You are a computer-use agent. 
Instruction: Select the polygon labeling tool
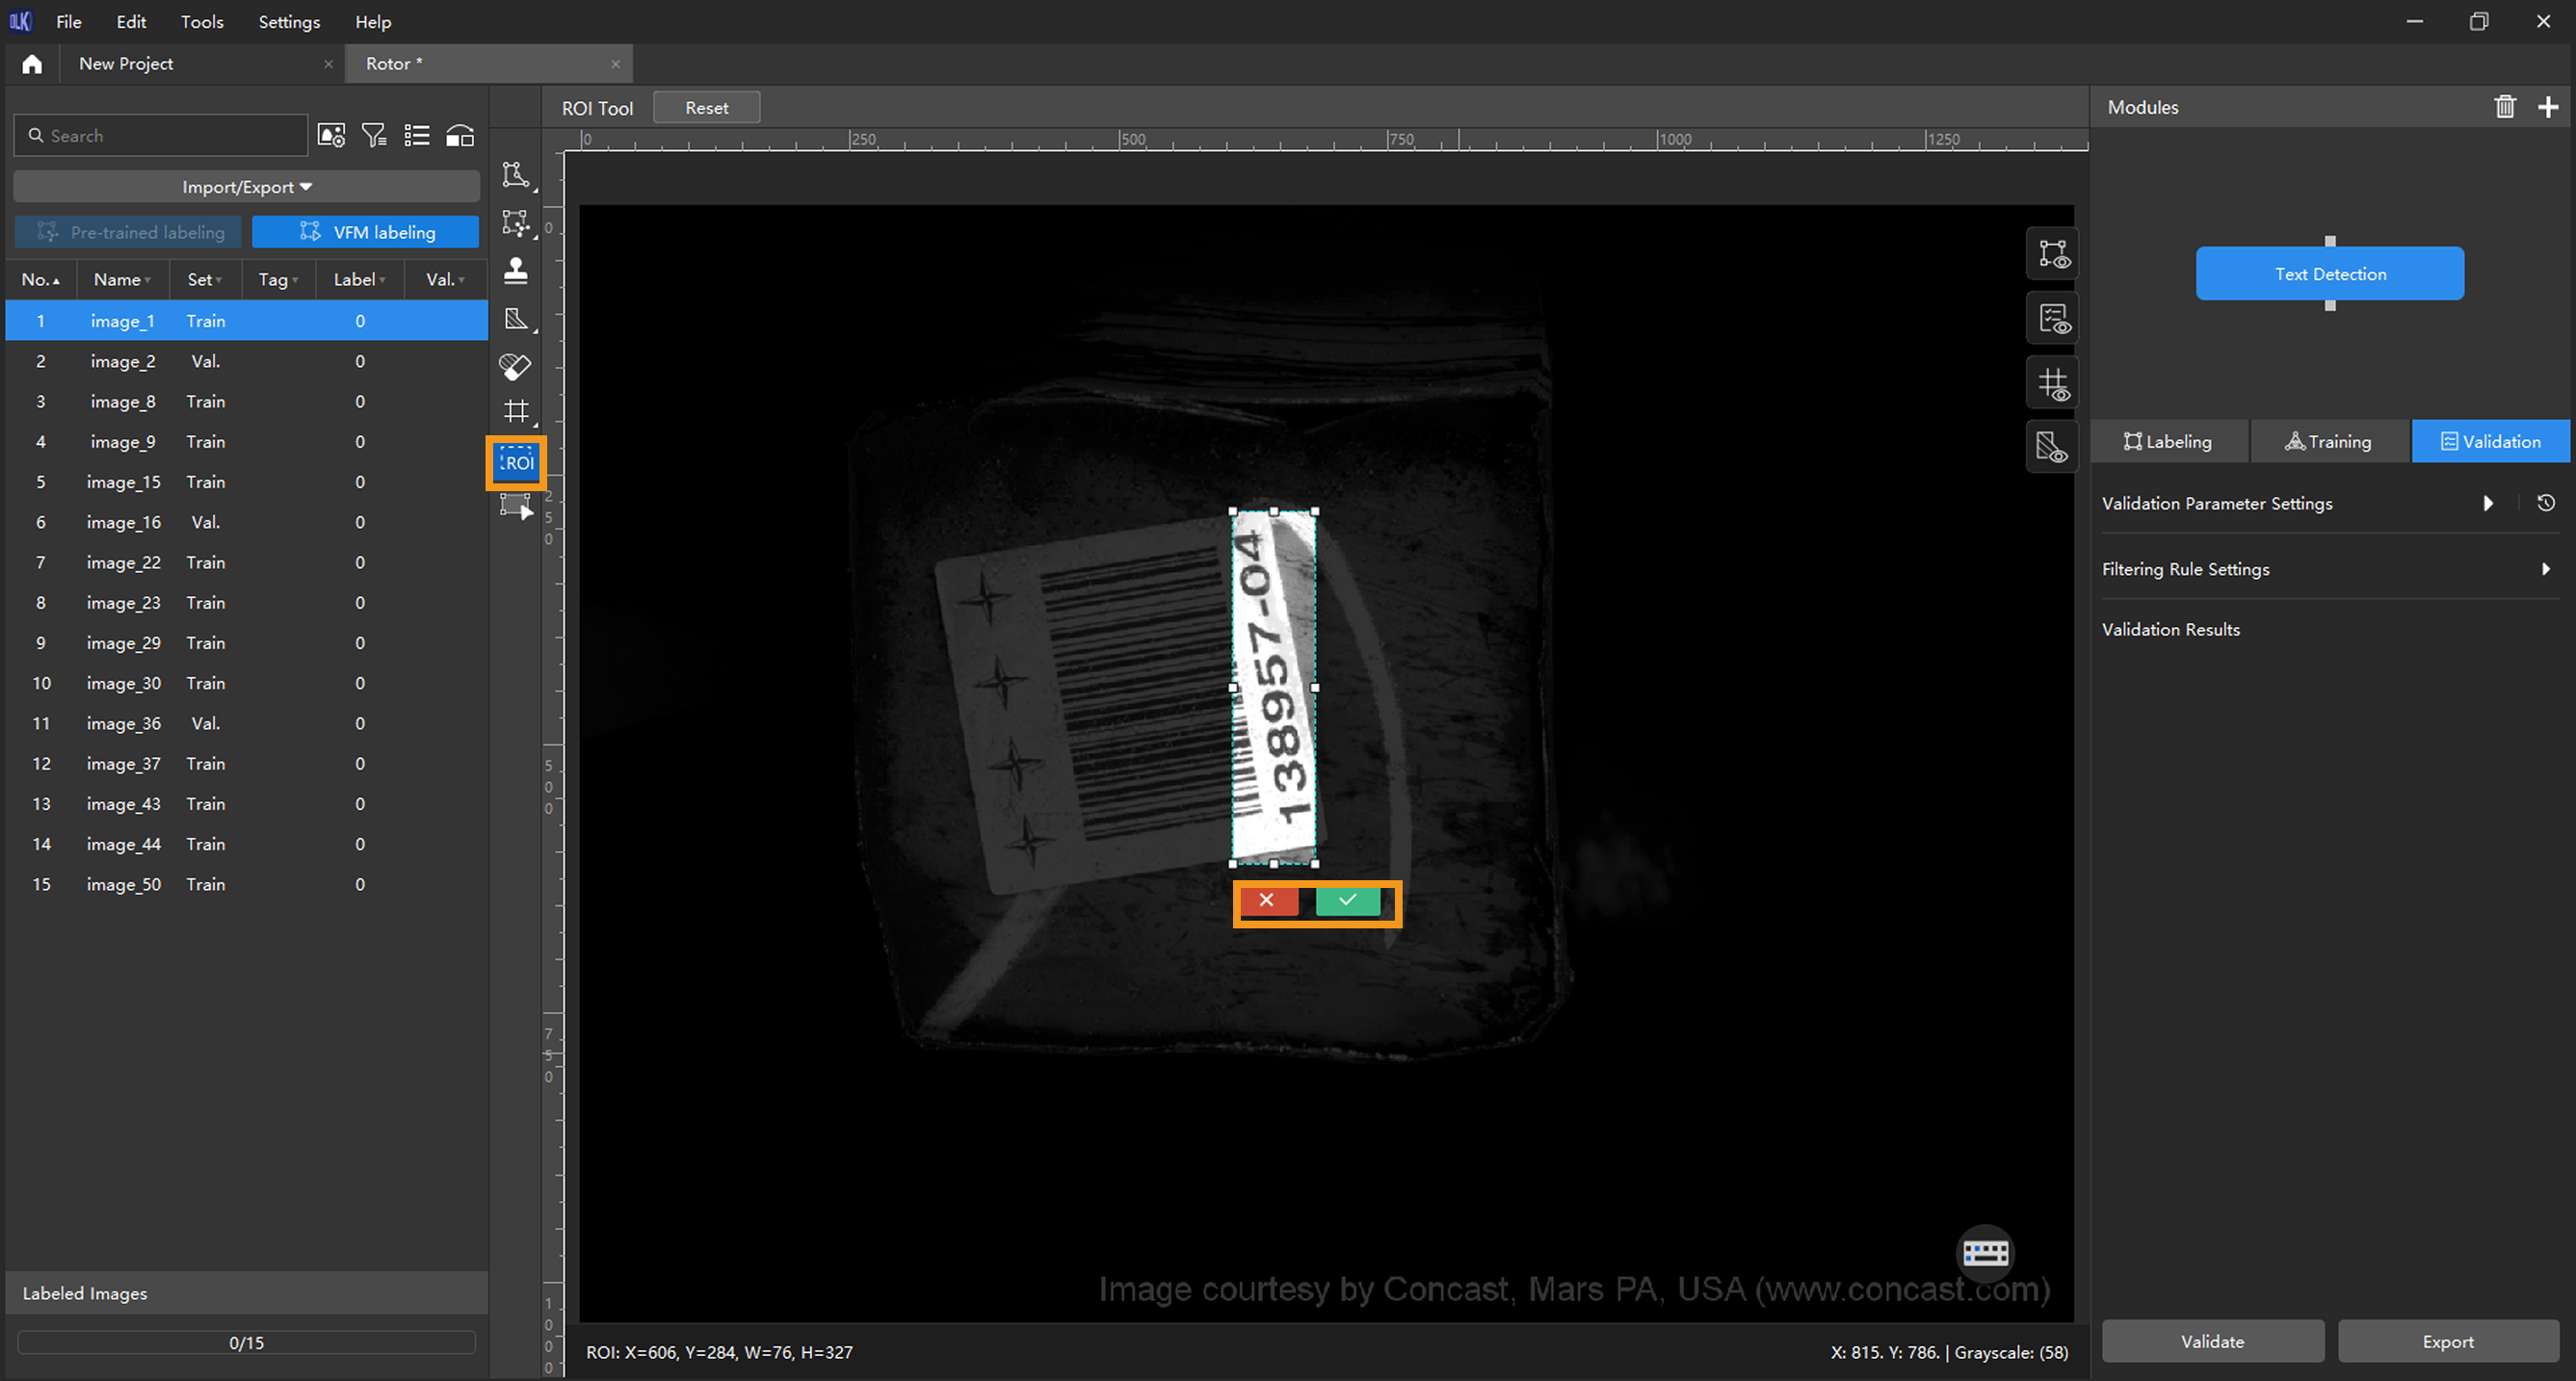(515, 175)
